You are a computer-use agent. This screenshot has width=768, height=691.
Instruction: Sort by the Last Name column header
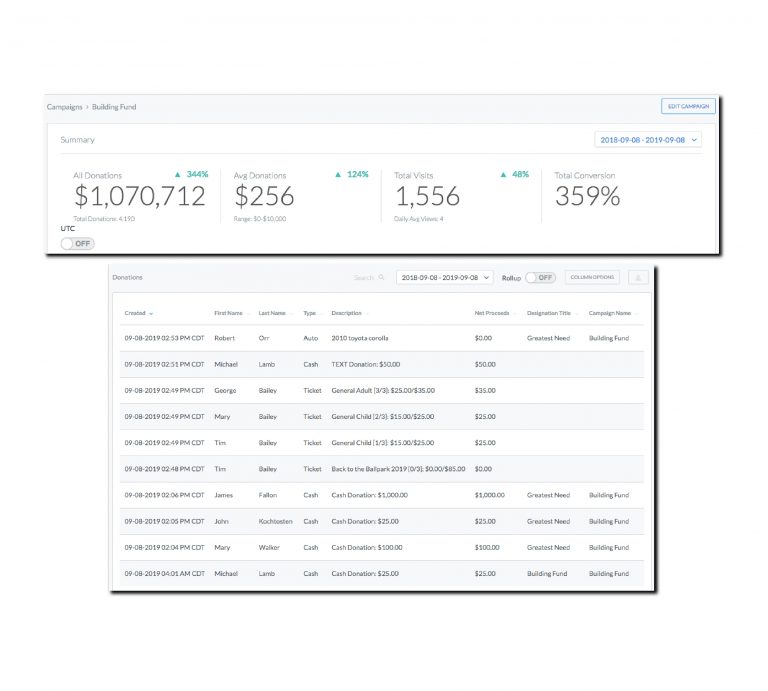click(x=272, y=313)
